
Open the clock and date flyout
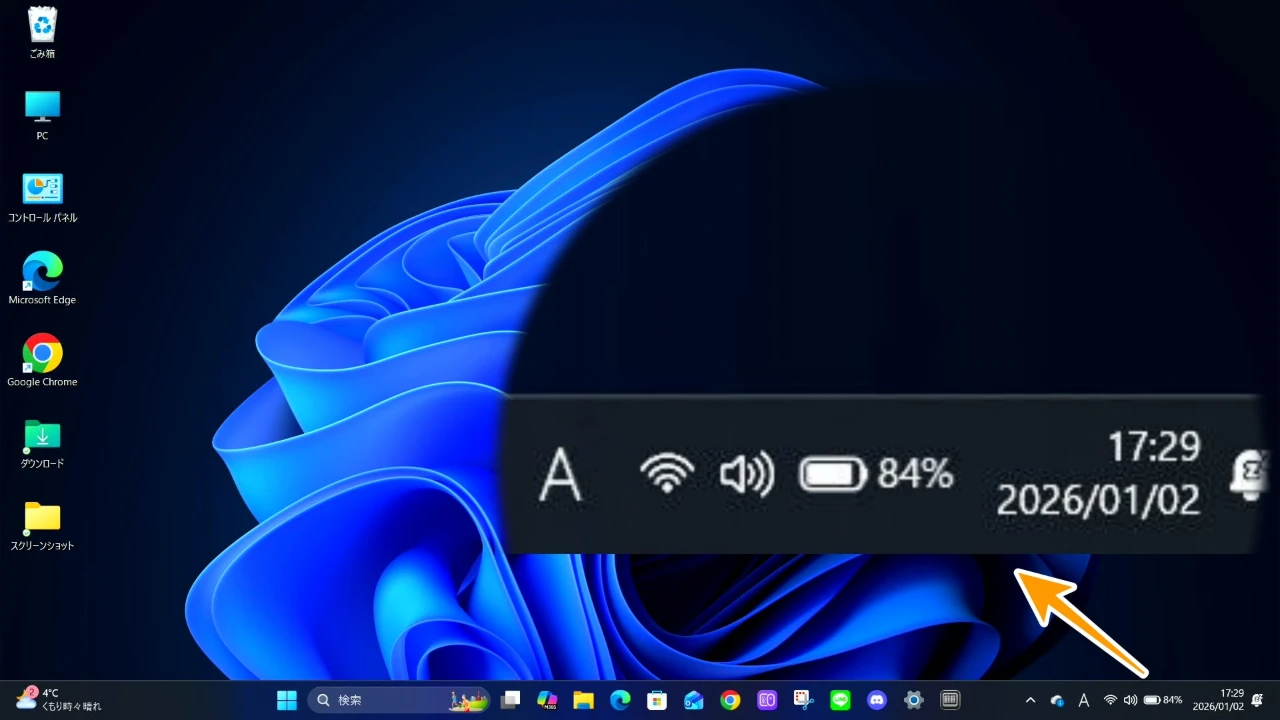(x=1218, y=699)
